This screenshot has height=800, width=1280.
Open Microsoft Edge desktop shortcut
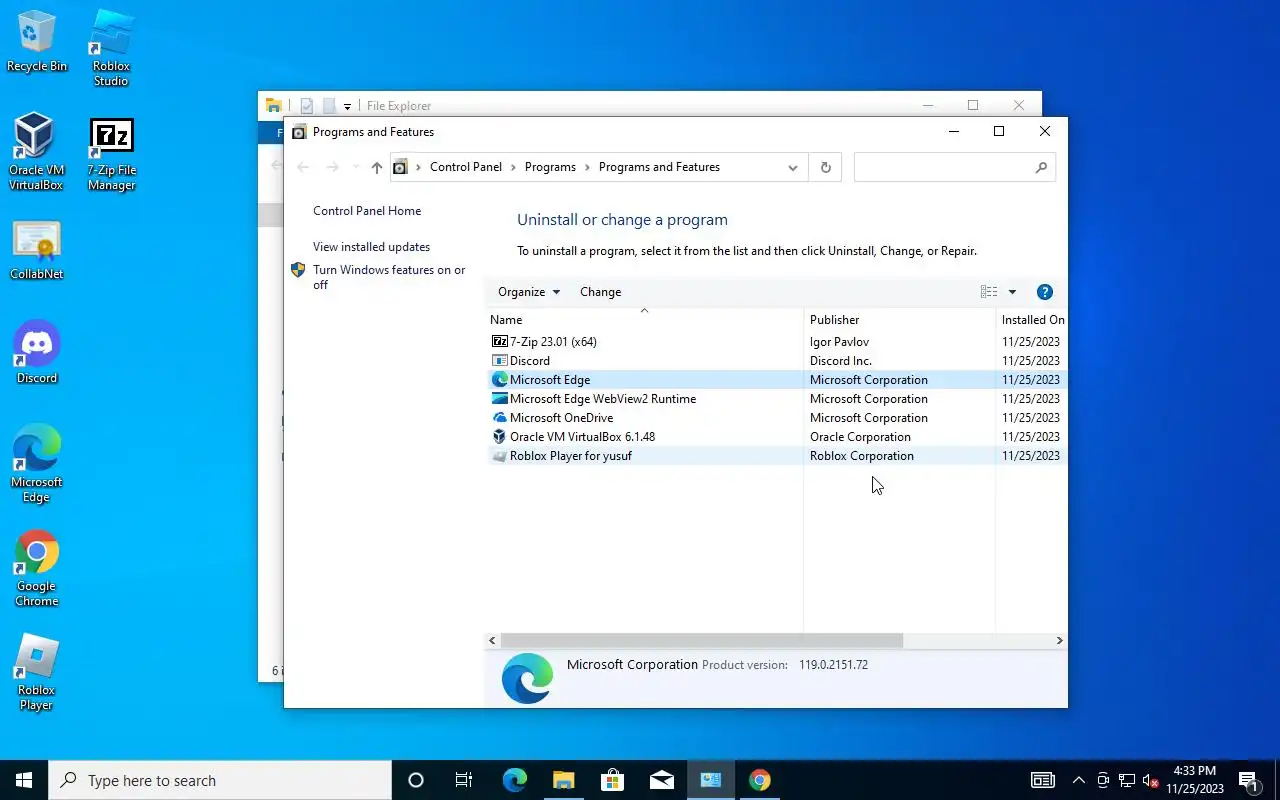[36, 464]
